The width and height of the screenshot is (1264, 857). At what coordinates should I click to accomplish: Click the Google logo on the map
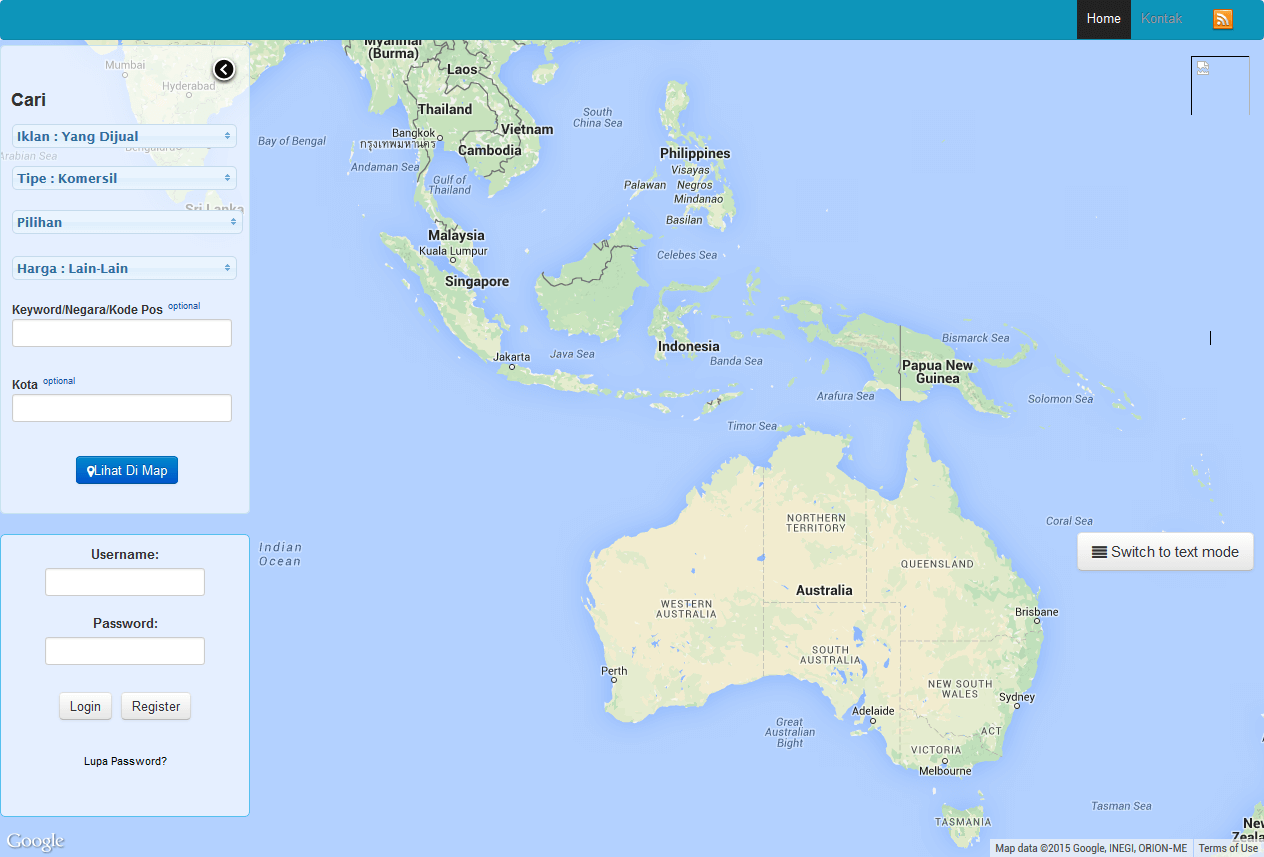(x=35, y=841)
